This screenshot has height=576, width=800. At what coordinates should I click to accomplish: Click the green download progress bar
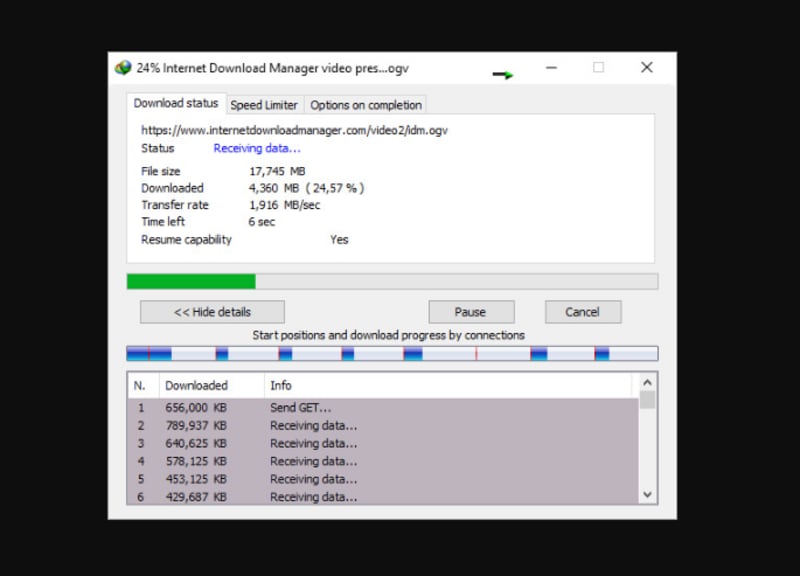pyautogui.click(x=392, y=282)
